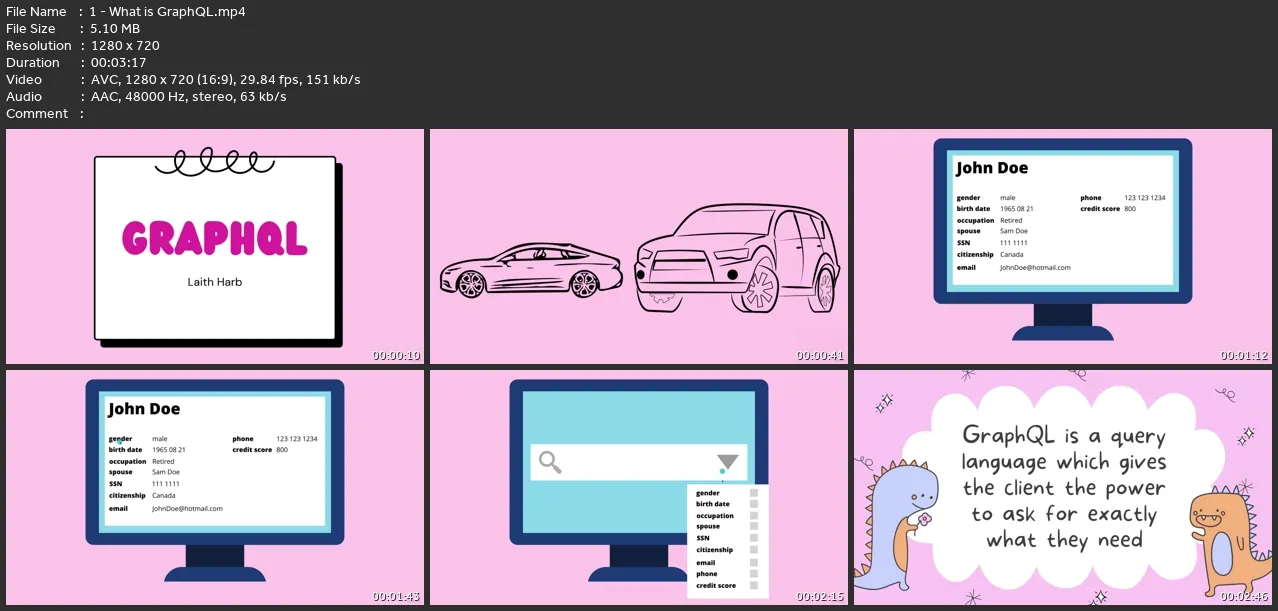Click 'Sam Doe' spouse value in 00:01:43 frame
1278x611 pixels.
(166, 472)
